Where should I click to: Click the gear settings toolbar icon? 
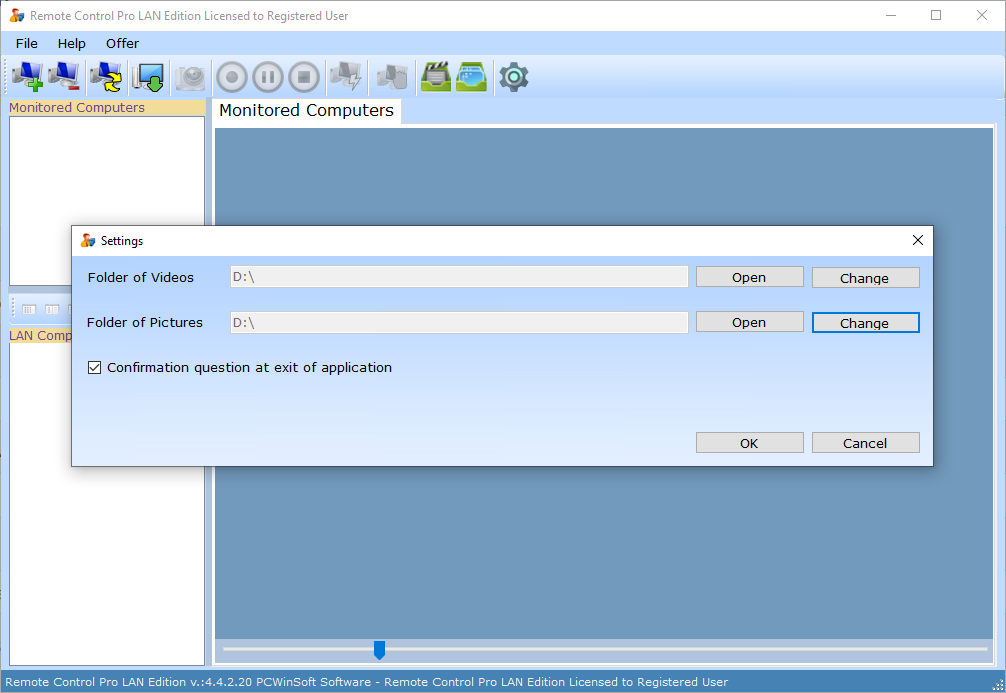514,77
